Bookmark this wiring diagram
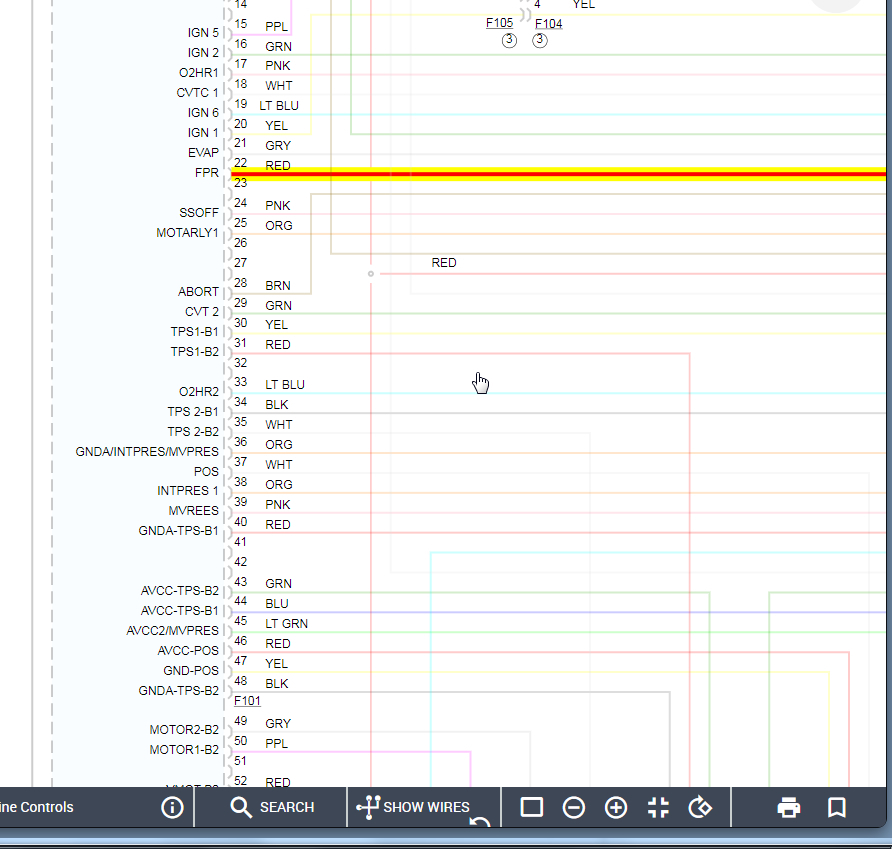The height and width of the screenshot is (849, 892). 837,807
